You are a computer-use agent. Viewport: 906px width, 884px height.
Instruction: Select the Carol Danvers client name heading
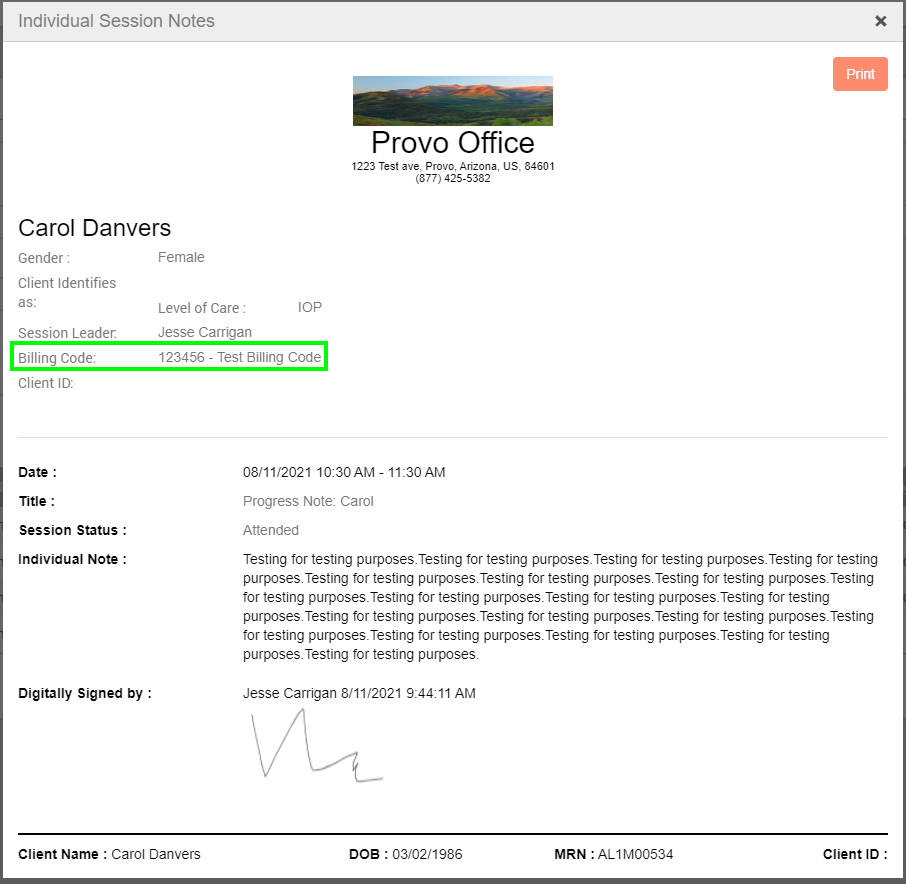(95, 228)
